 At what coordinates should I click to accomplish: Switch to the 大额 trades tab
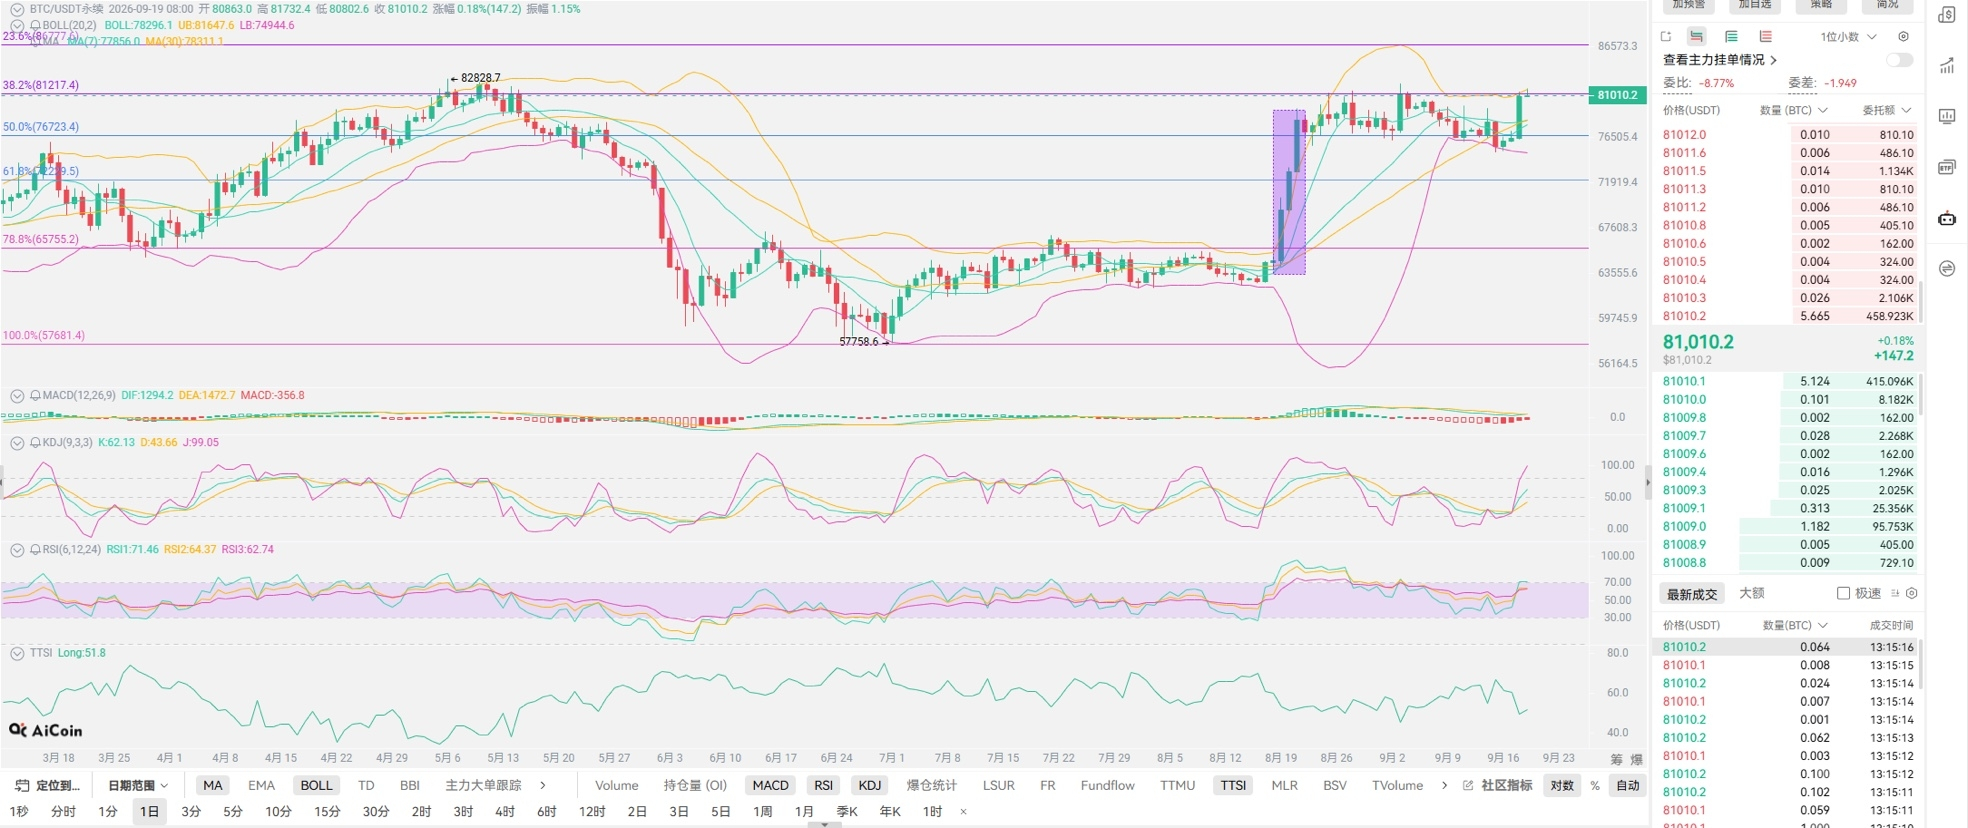[x=1752, y=593]
